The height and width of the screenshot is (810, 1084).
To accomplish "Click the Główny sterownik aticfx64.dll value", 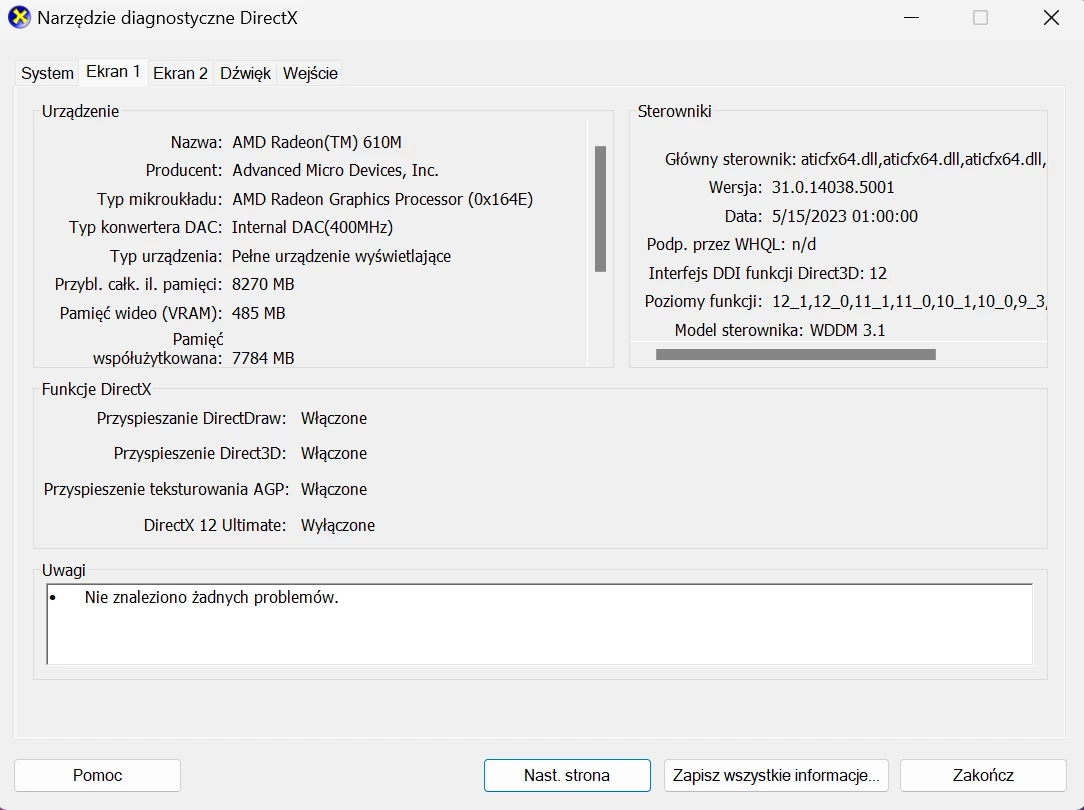I will (924, 160).
